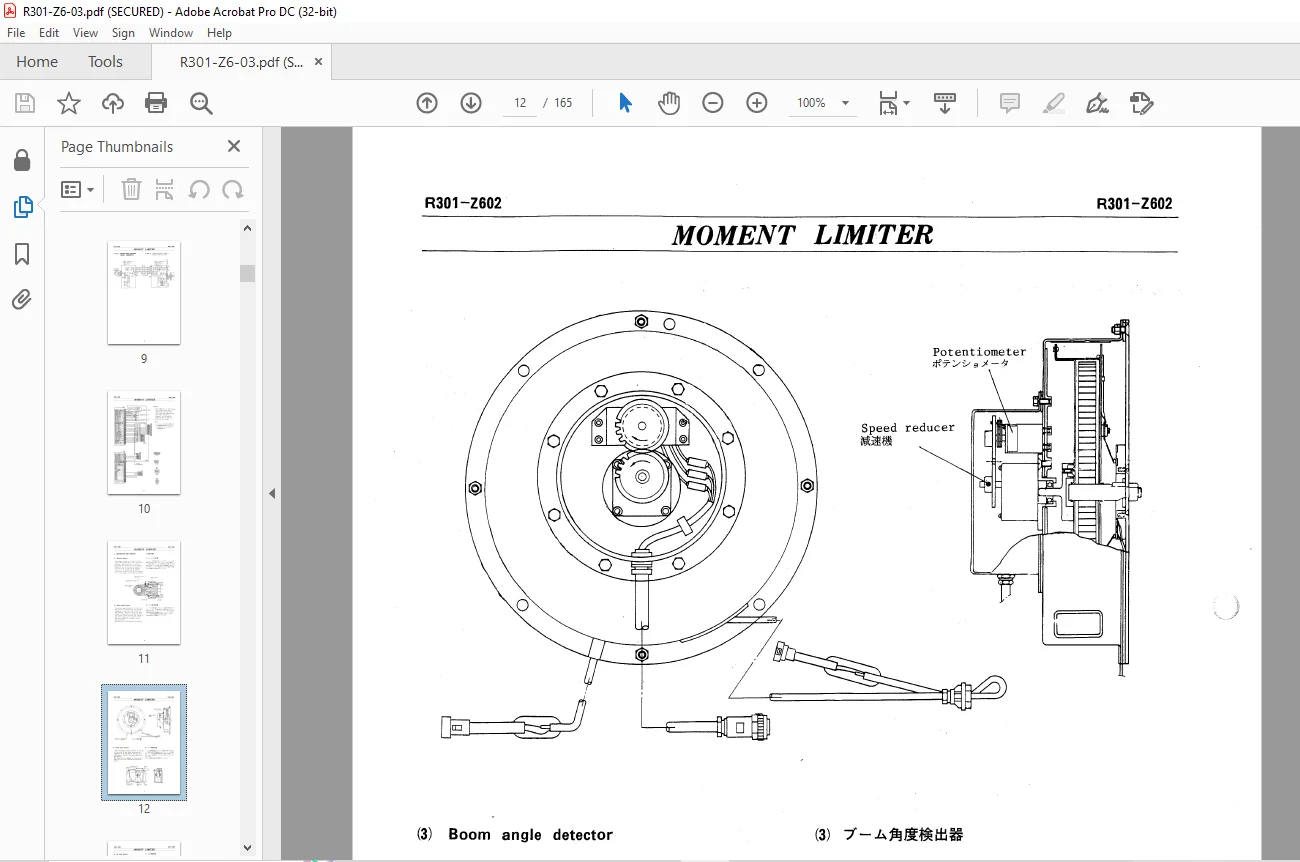1300x862 pixels.
Task: Choose the selection arrow tool
Action: pyautogui.click(x=625, y=103)
